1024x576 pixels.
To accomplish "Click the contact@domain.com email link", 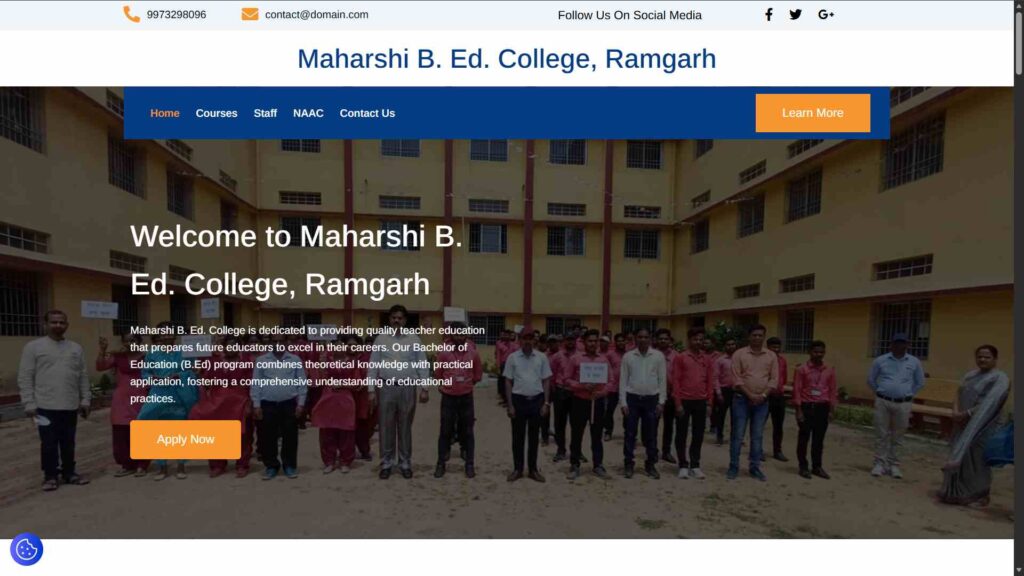I will (x=317, y=14).
